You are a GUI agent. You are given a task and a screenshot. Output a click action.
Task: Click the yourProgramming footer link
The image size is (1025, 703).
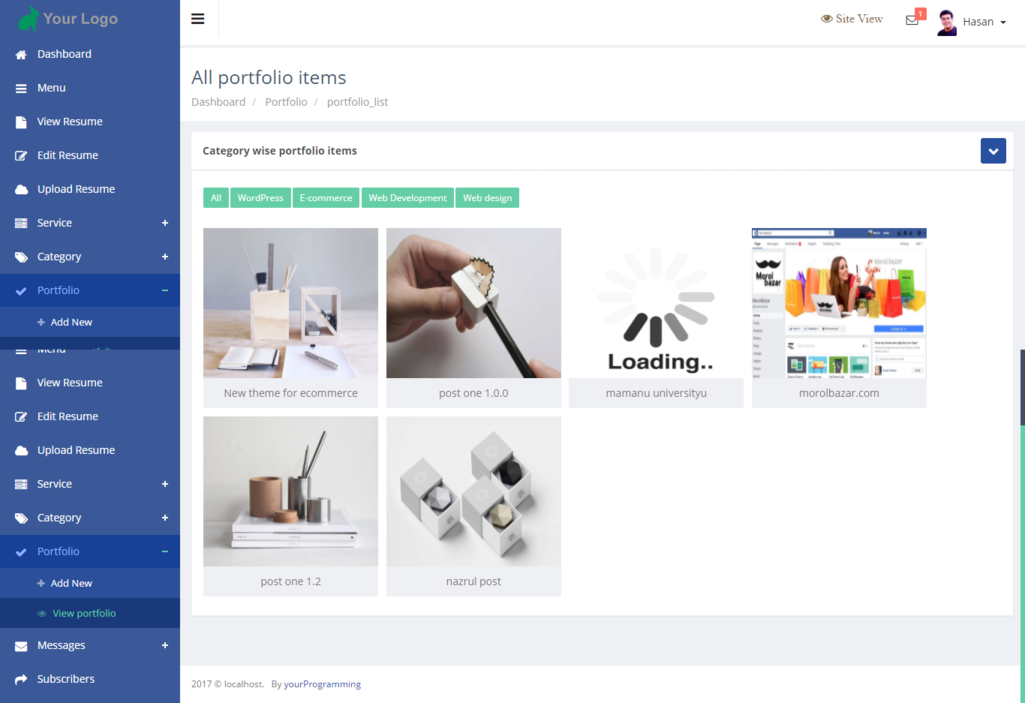[322, 684]
